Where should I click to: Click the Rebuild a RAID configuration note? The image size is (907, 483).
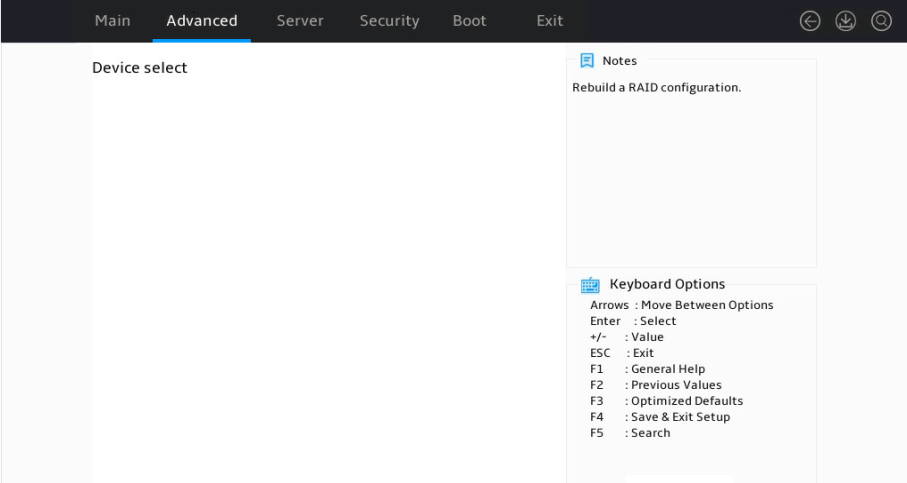pos(657,87)
